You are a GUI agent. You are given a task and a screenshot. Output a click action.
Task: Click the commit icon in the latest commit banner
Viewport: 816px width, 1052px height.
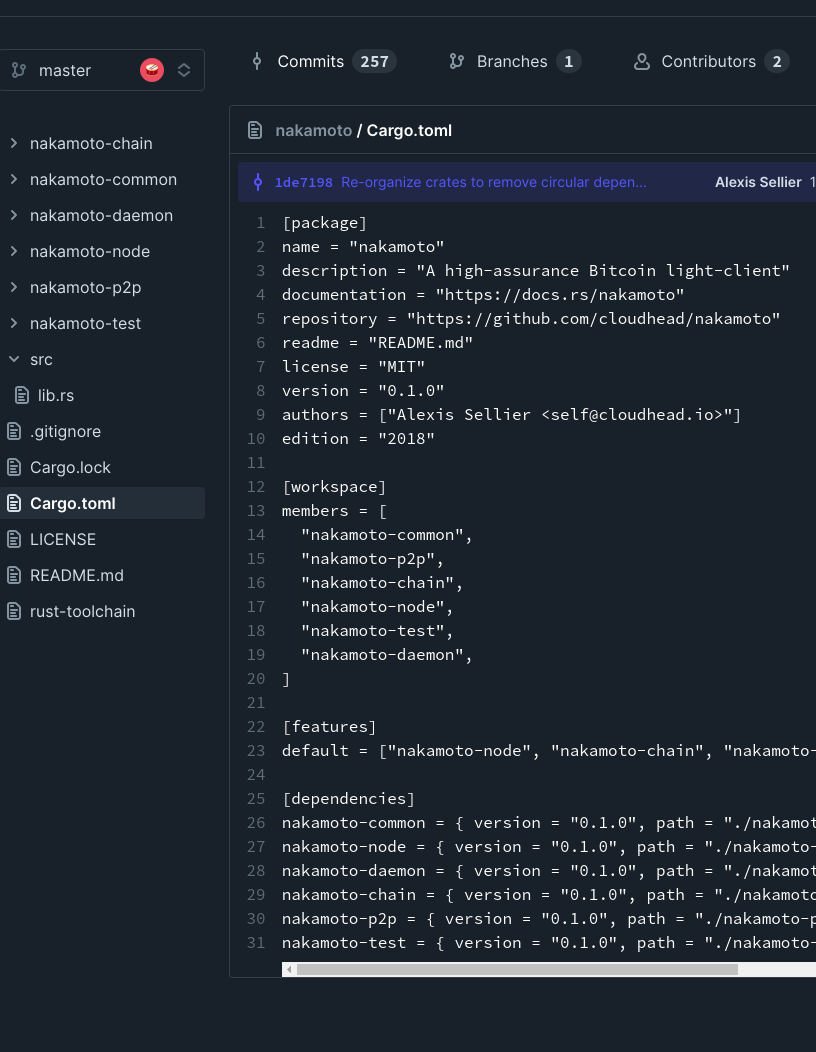click(256, 182)
